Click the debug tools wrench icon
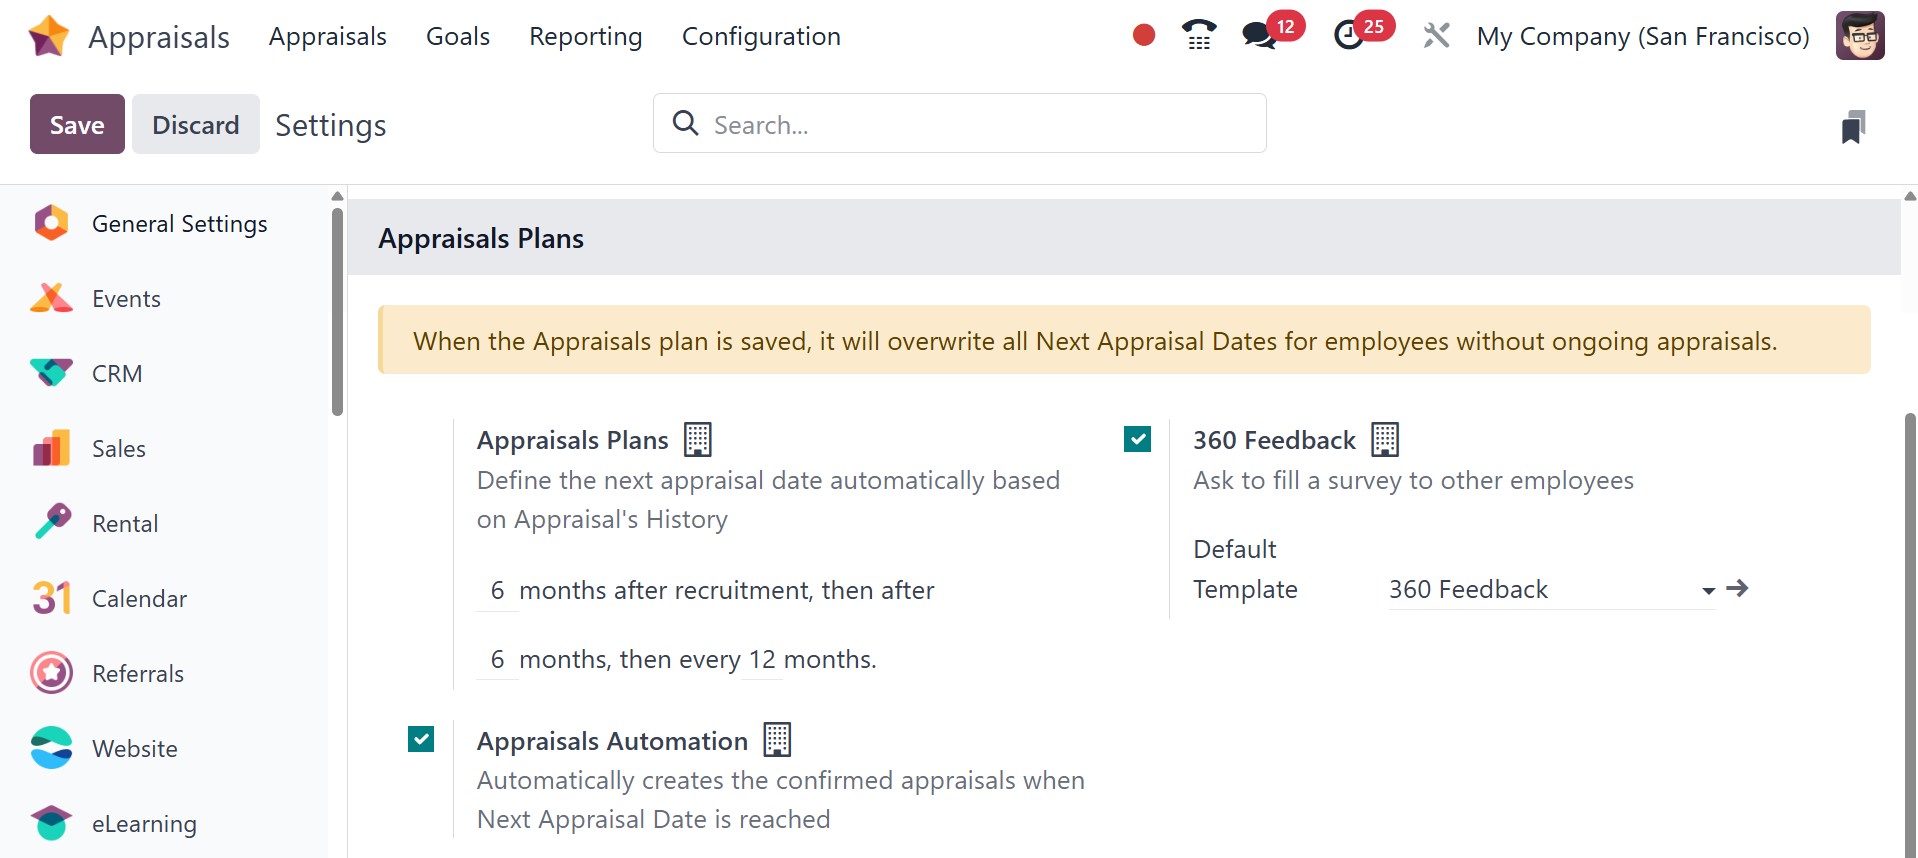The width and height of the screenshot is (1918, 858). (x=1436, y=36)
